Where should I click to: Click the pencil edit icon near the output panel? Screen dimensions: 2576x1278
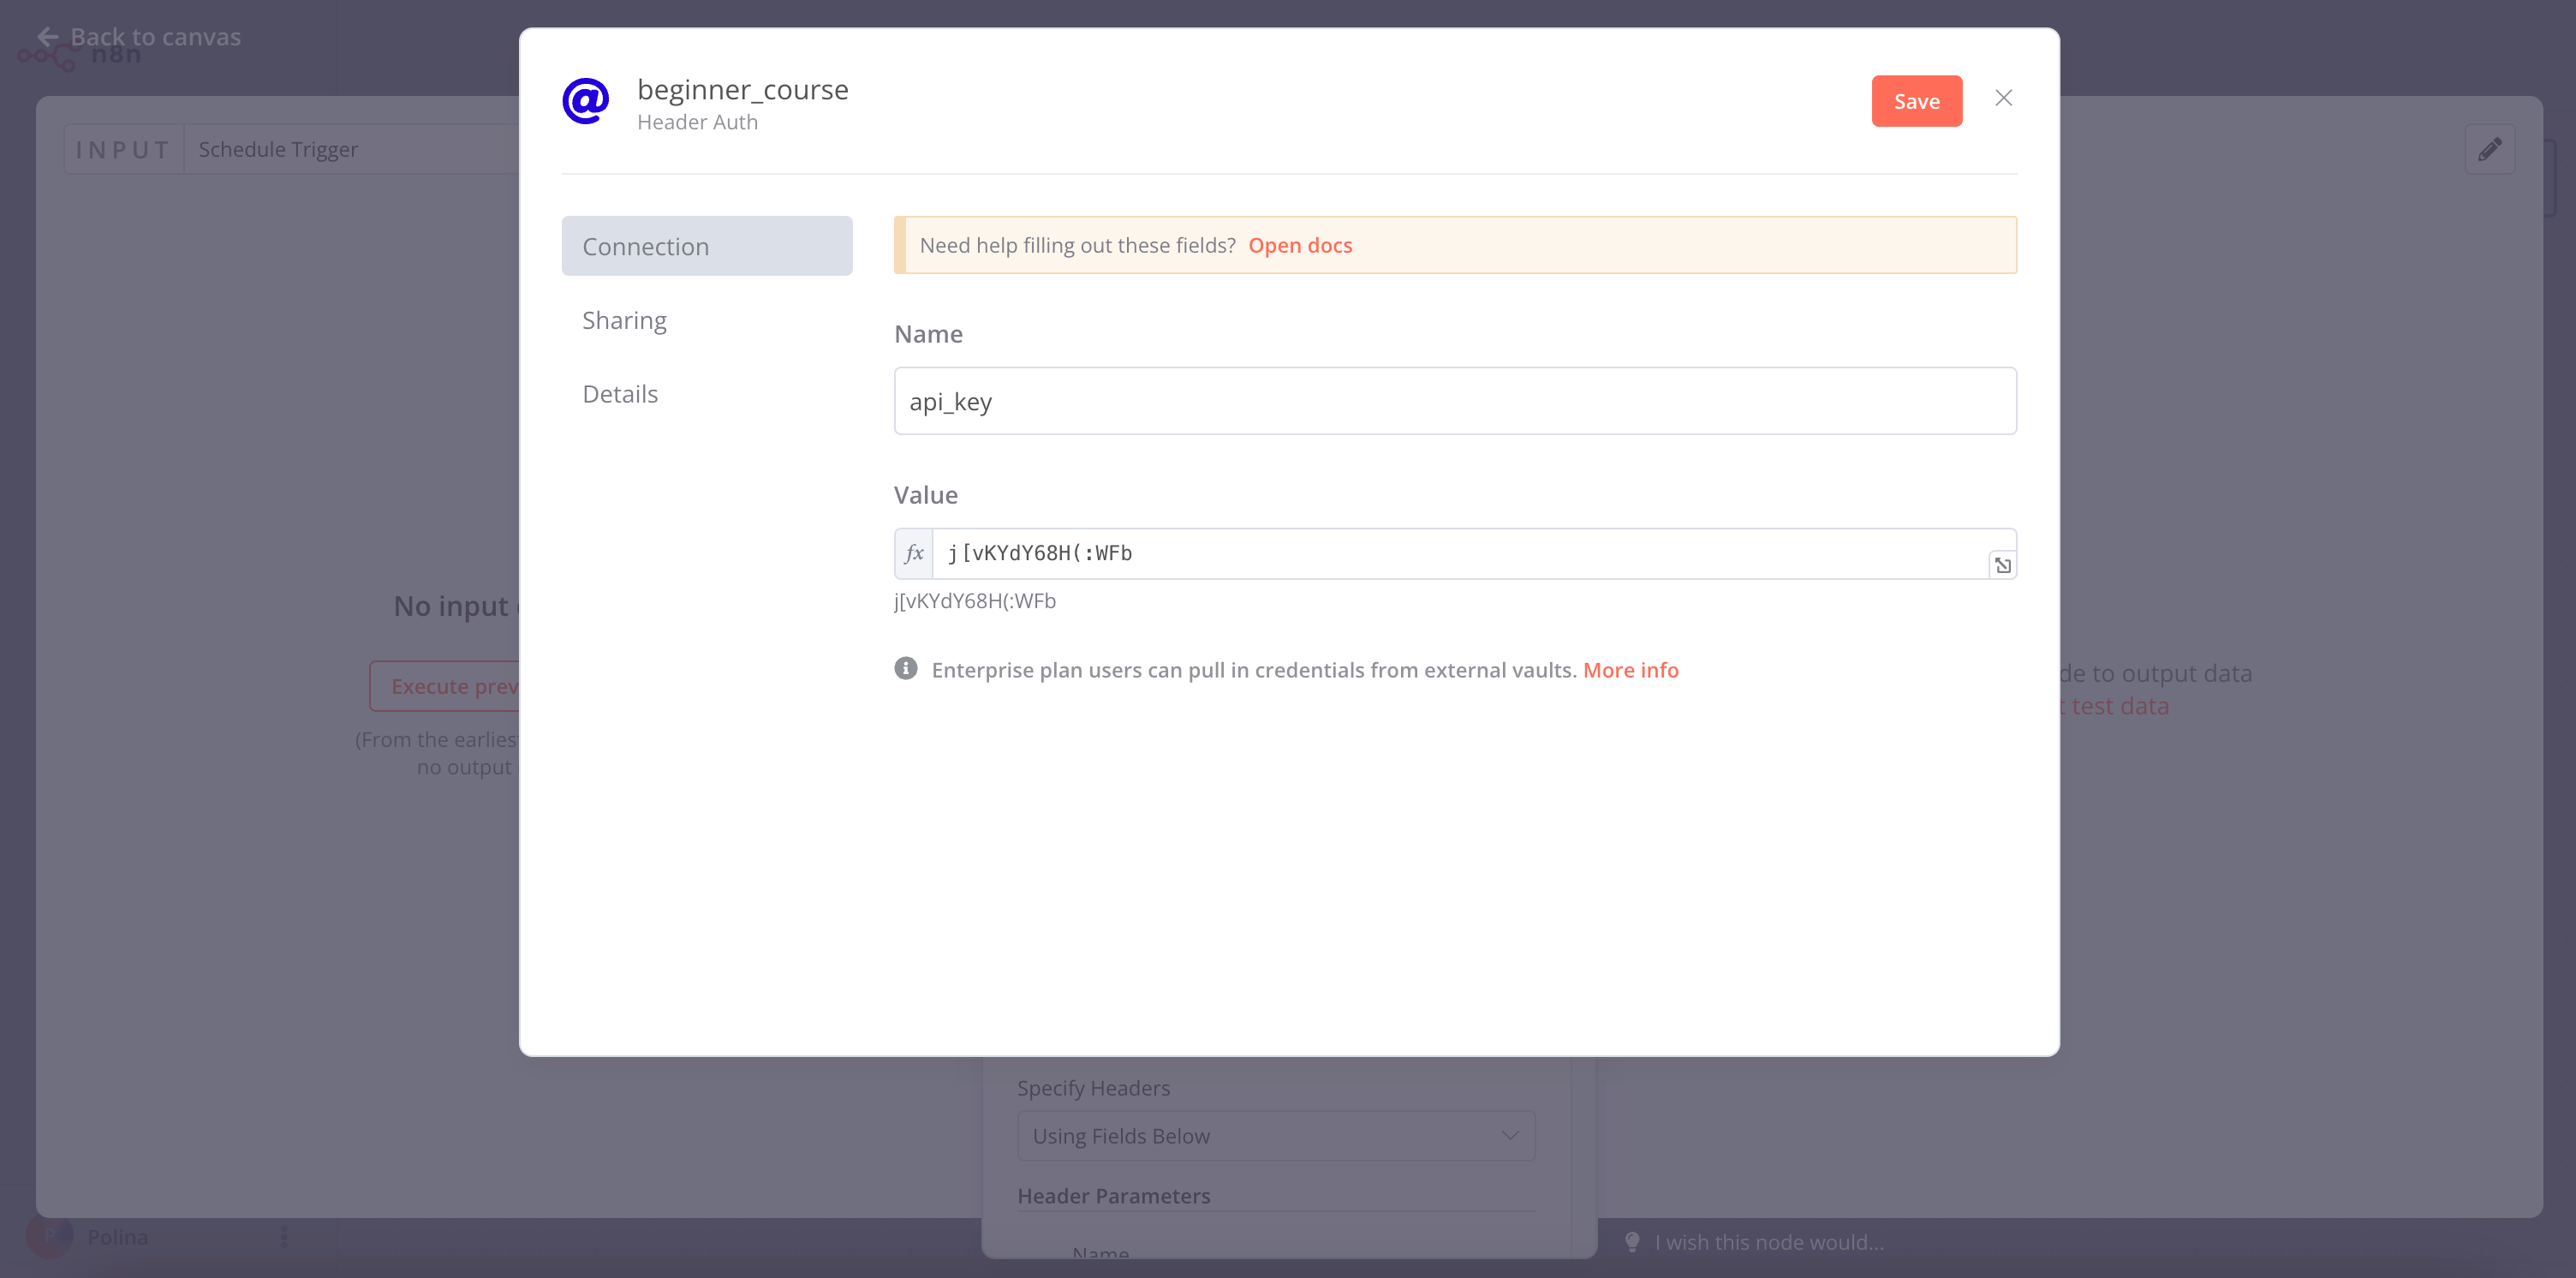[2491, 148]
